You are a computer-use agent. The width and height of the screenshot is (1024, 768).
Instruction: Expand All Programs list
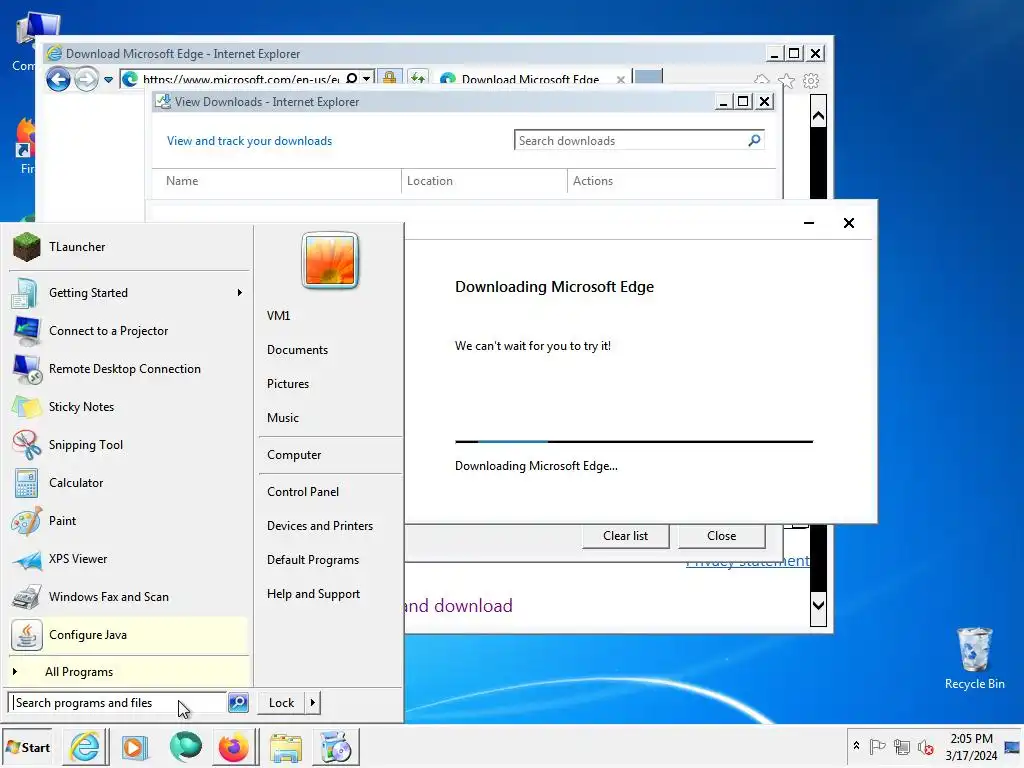click(129, 671)
